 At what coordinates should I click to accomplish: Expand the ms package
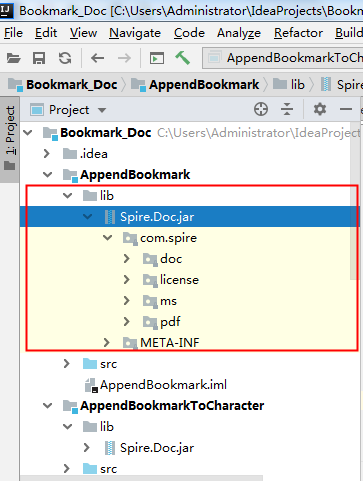click(126, 301)
